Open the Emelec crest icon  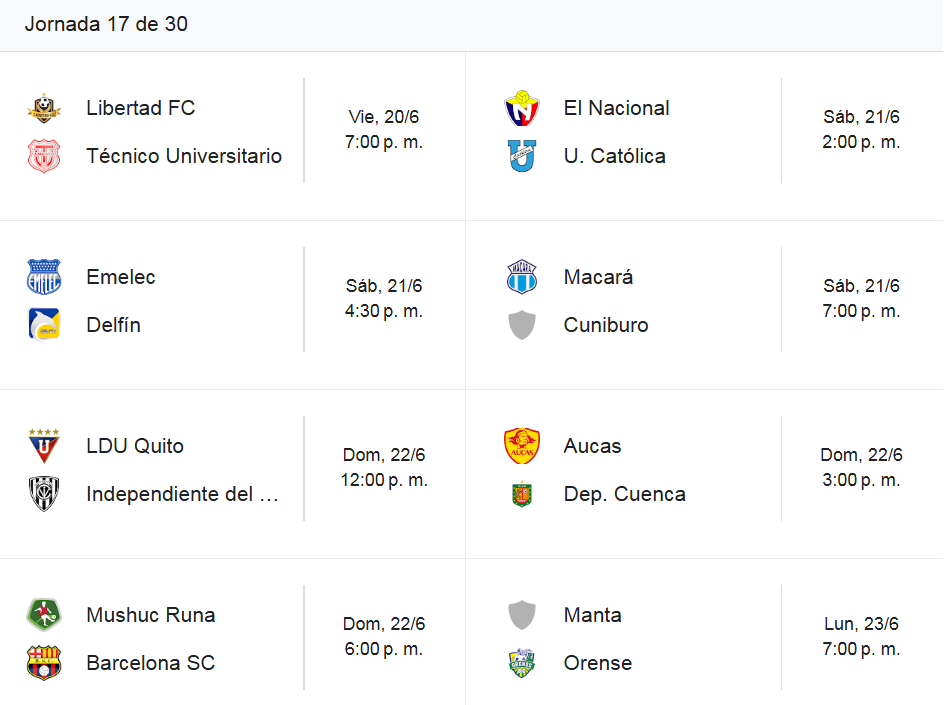tap(44, 277)
